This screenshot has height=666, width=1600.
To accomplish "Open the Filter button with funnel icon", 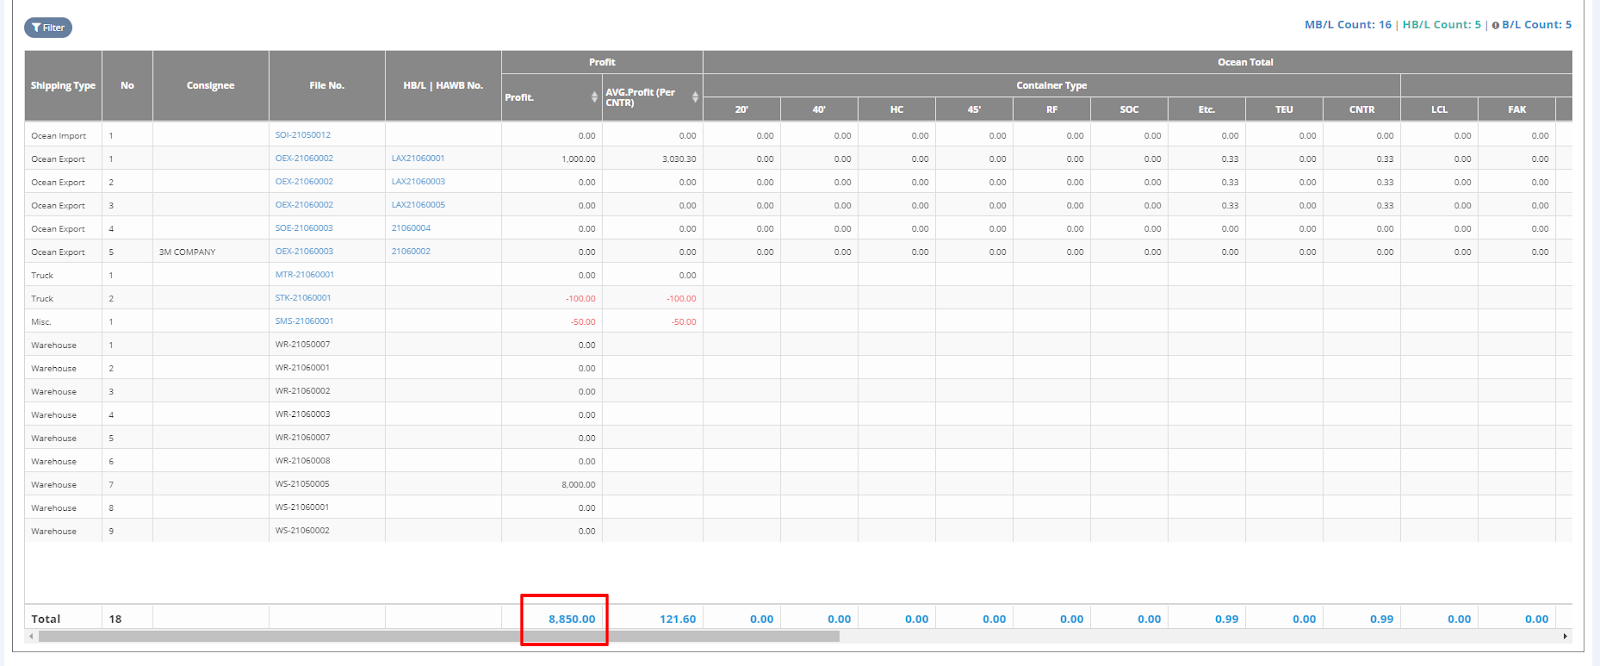I will pyautogui.click(x=48, y=28).
